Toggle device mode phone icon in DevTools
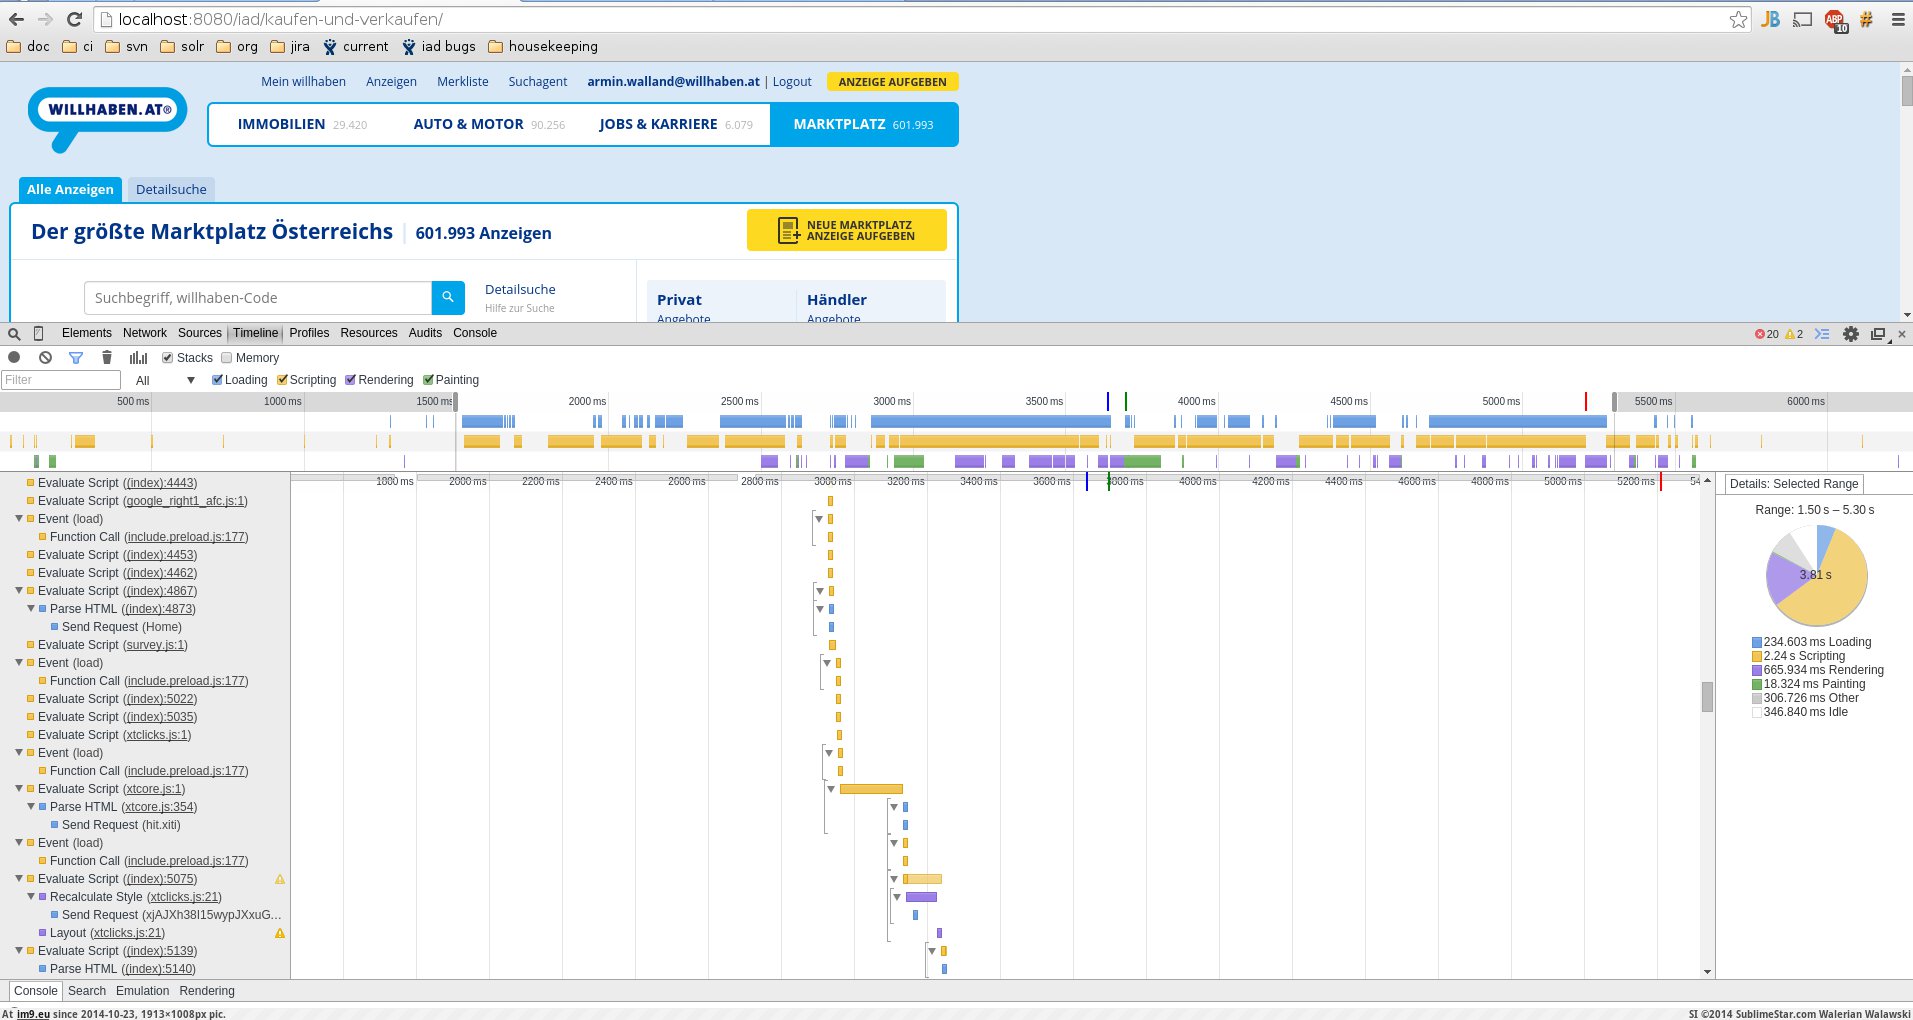Image resolution: width=1913 pixels, height=1020 pixels. (39, 334)
